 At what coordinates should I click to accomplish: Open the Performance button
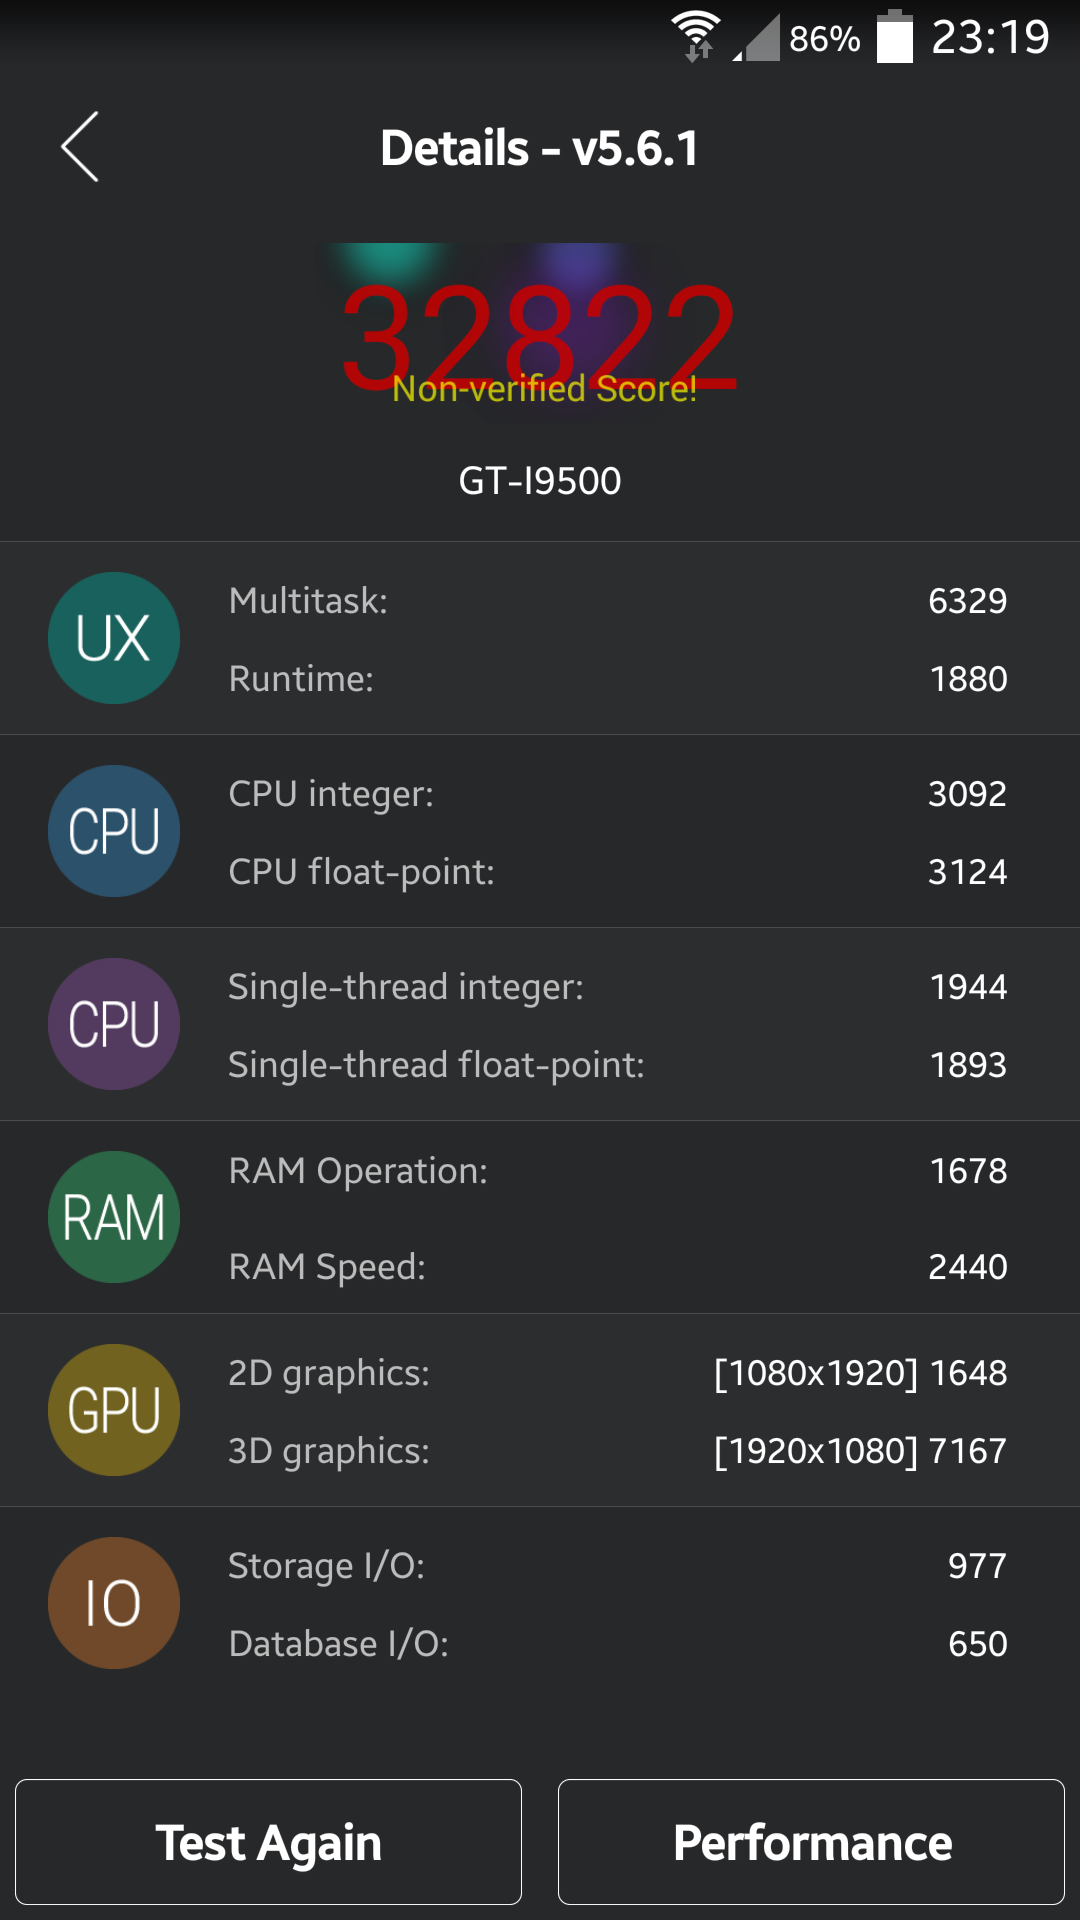tap(811, 1842)
